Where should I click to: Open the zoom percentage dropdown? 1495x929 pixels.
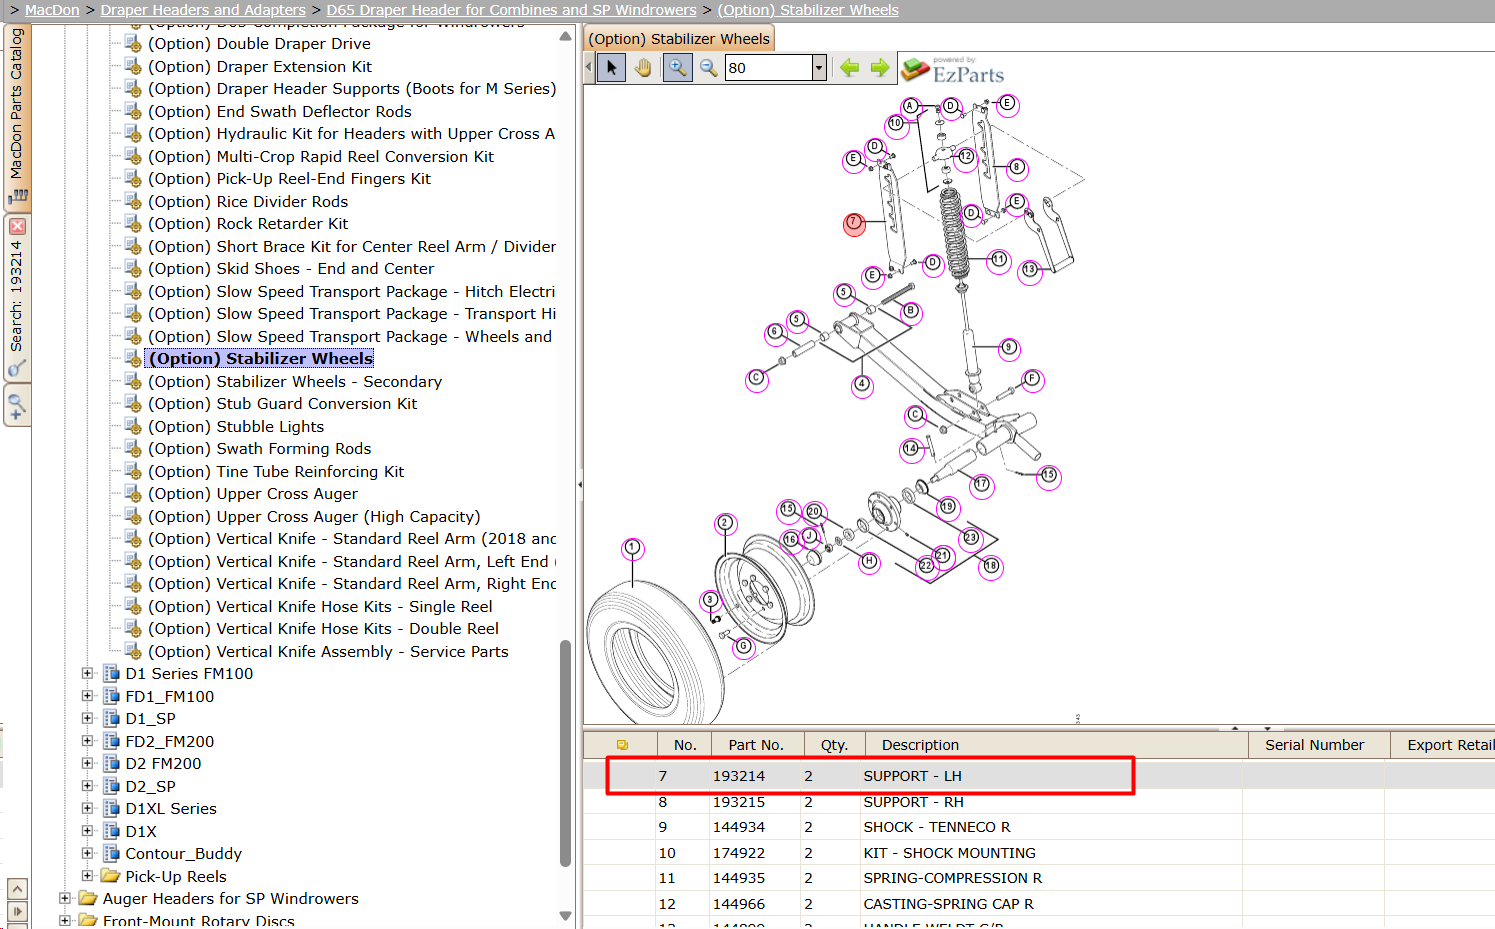(x=819, y=68)
